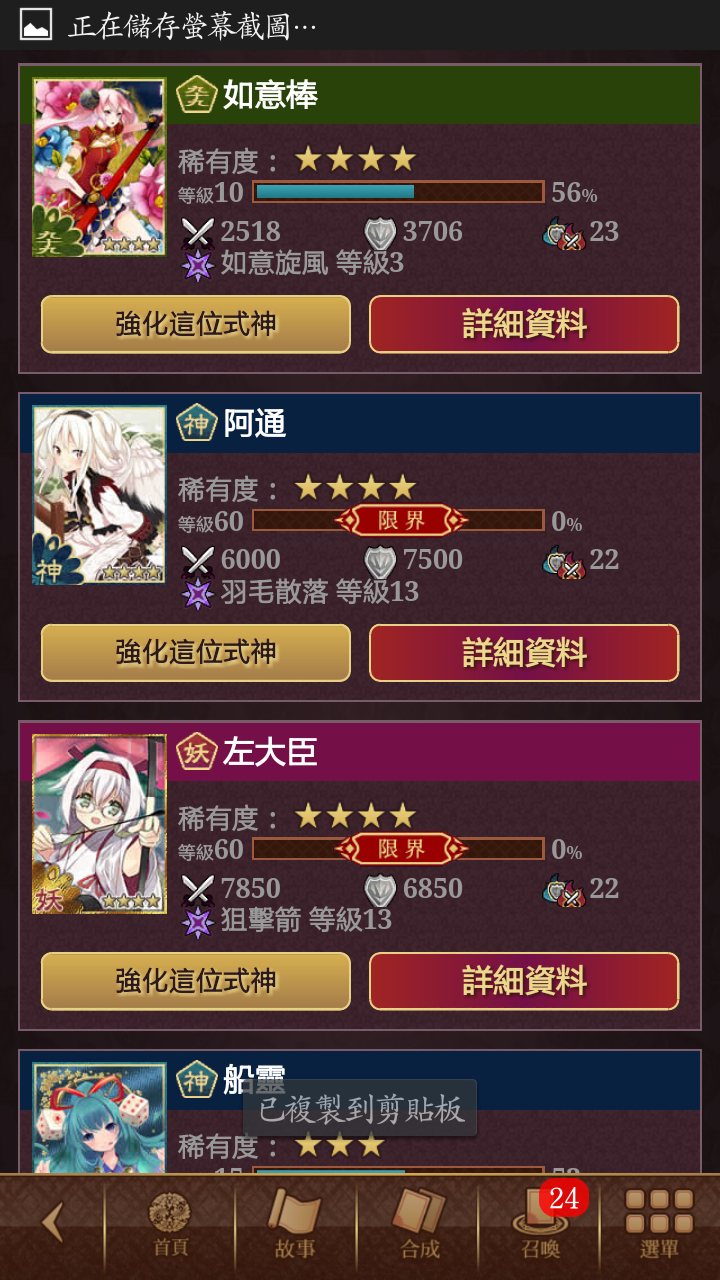Select 左大臣 character portrait
720x1280 pixels.
coord(99,824)
